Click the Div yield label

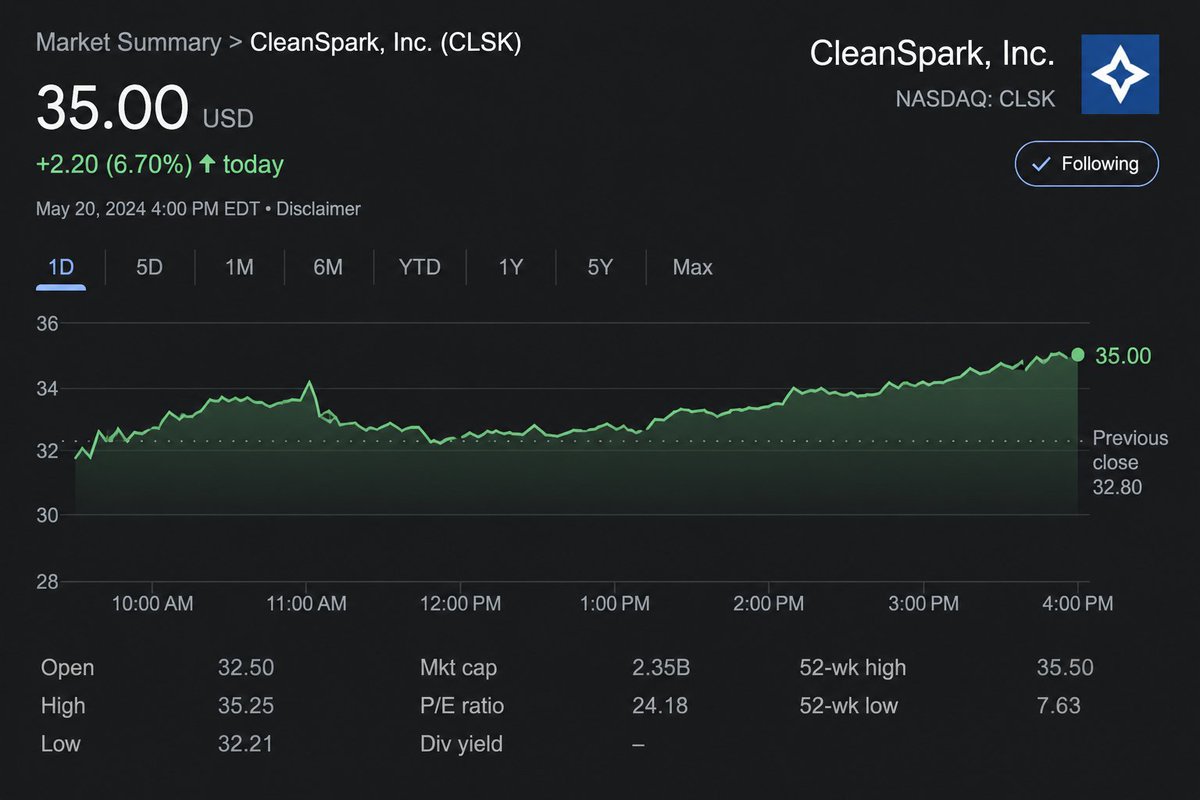click(x=462, y=744)
